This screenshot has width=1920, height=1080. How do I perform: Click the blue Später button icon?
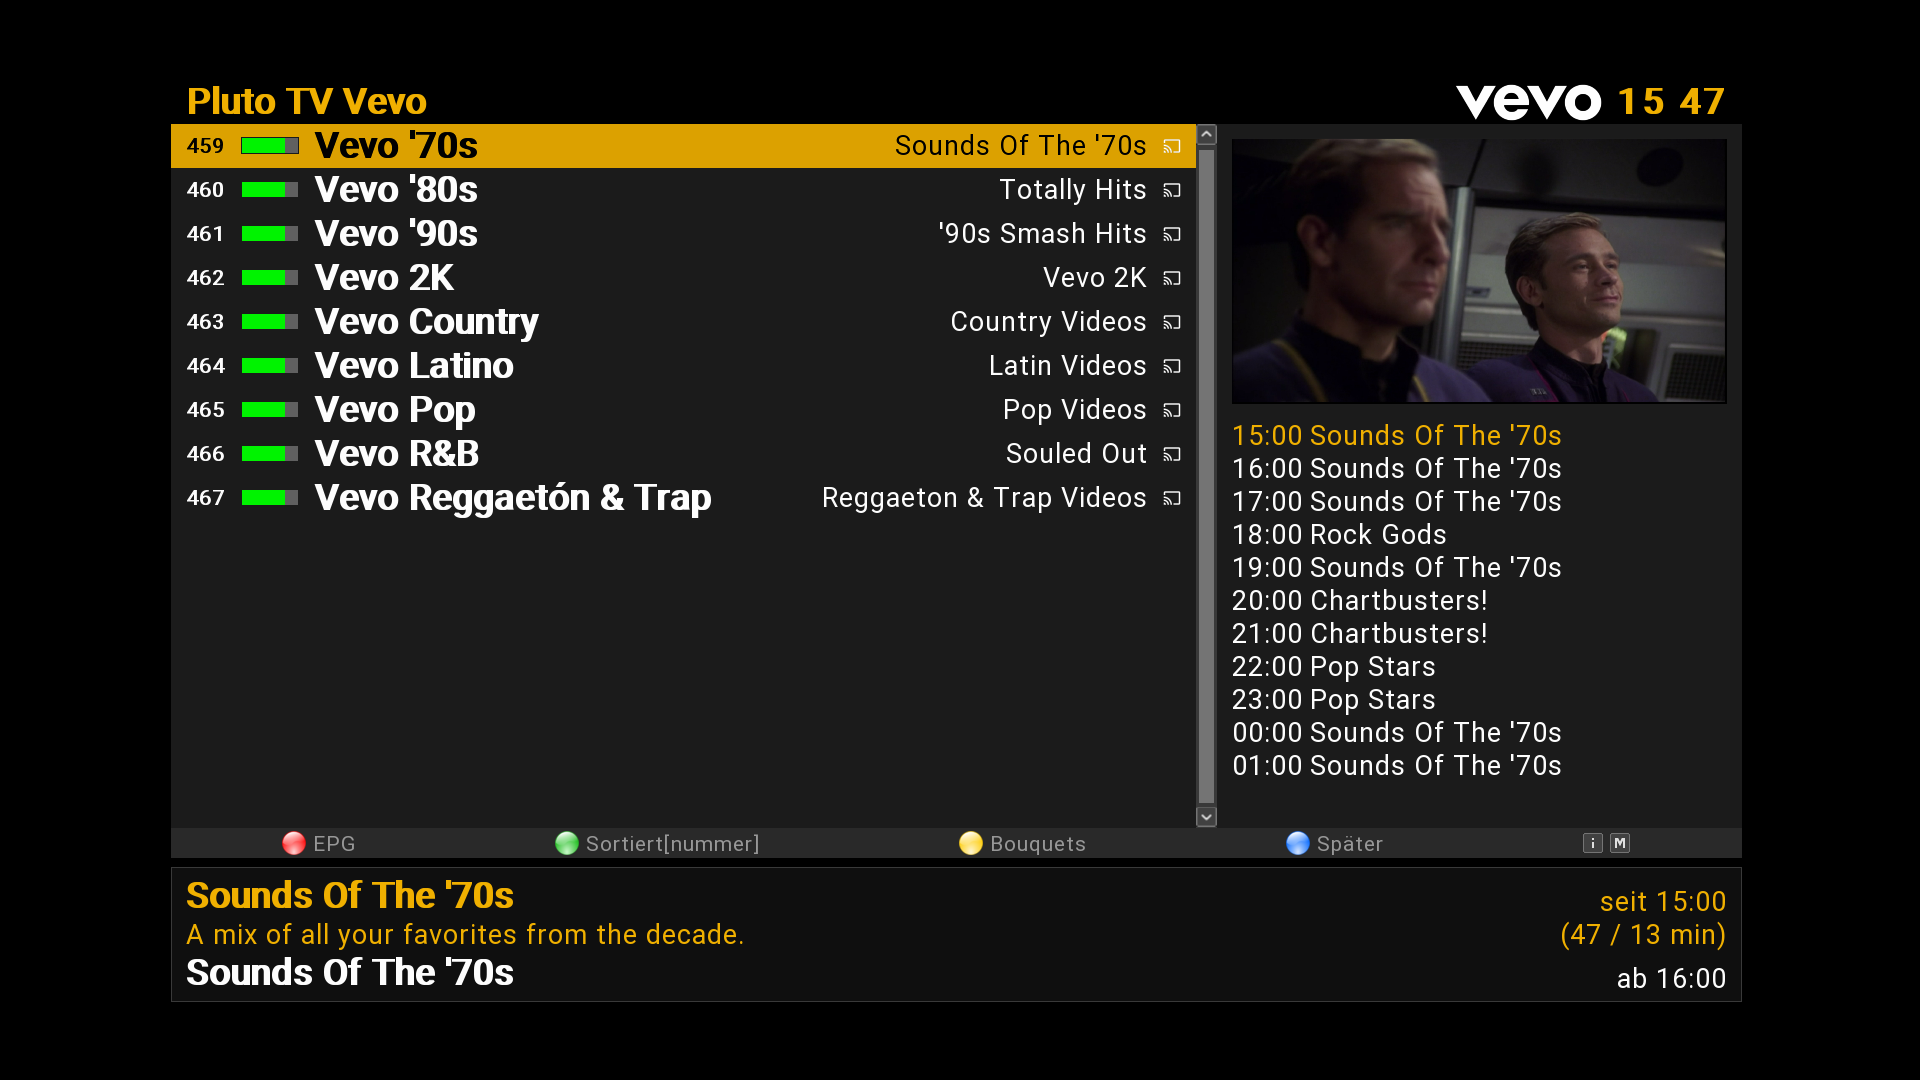coord(1298,843)
